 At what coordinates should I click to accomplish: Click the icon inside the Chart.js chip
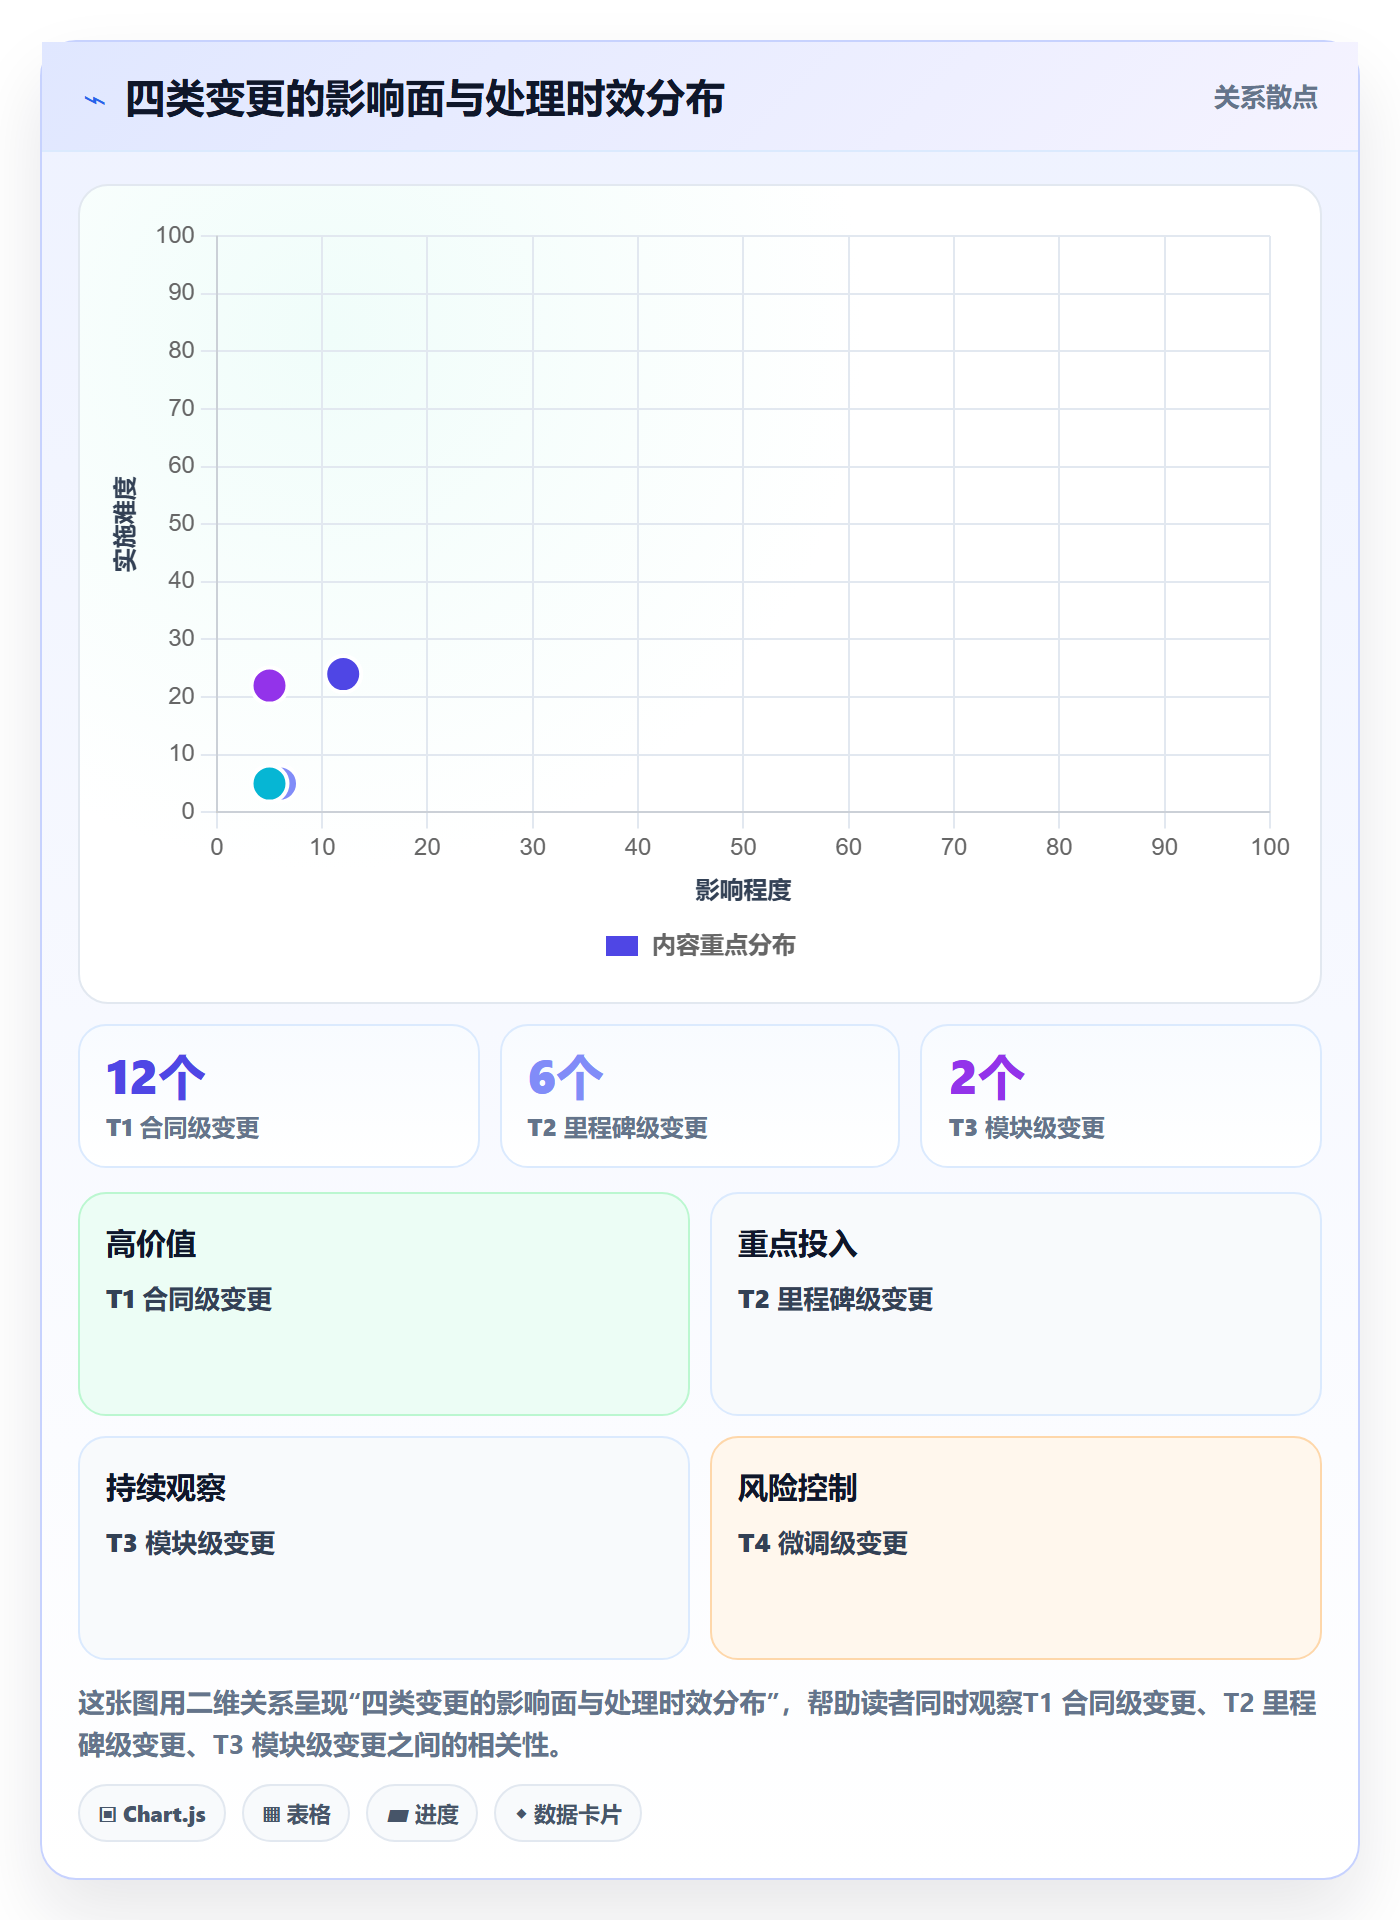(x=108, y=1815)
